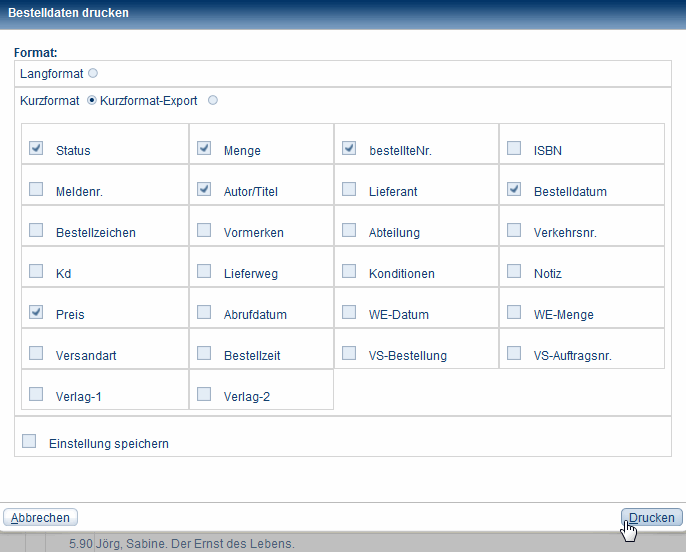Enable Einstellung speichern checkbox
Viewport: 686px width, 552px height.
pos(29,441)
